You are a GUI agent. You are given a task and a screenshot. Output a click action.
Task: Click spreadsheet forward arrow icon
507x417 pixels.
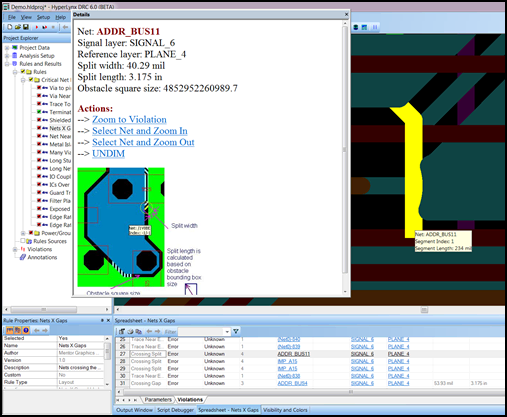pyautogui.click(x=158, y=331)
